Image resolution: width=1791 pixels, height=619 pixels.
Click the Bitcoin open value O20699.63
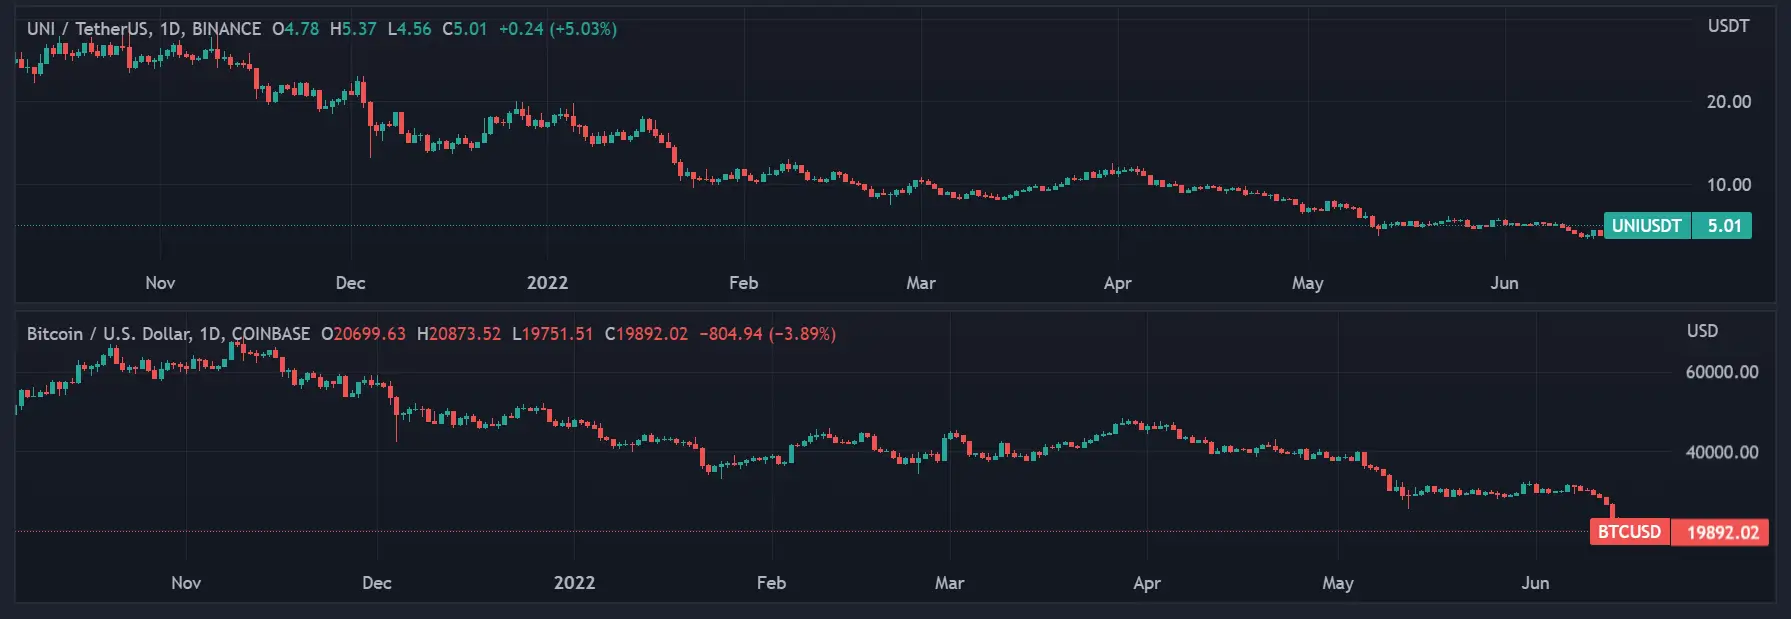click(363, 334)
